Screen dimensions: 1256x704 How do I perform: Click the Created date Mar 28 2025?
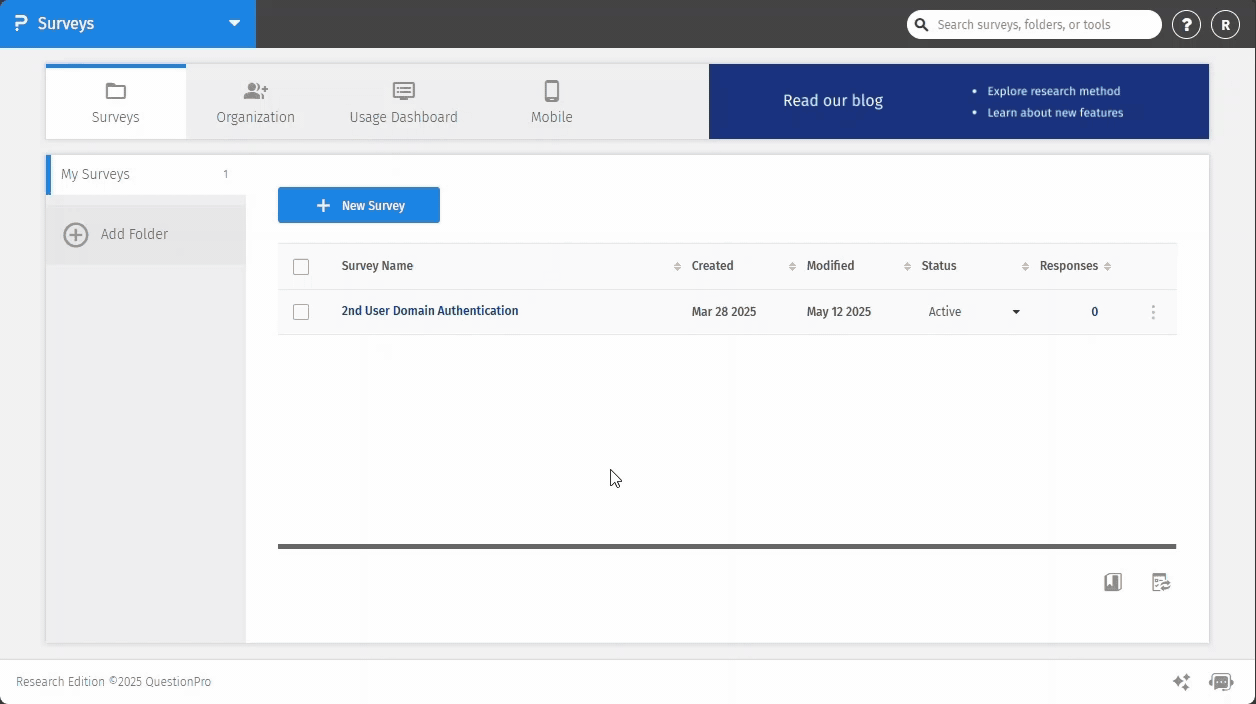(724, 312)
